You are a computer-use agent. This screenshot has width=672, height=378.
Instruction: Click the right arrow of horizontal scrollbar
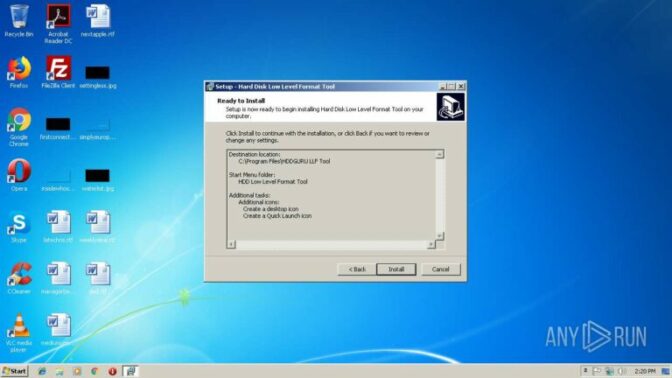click(431, 244)
